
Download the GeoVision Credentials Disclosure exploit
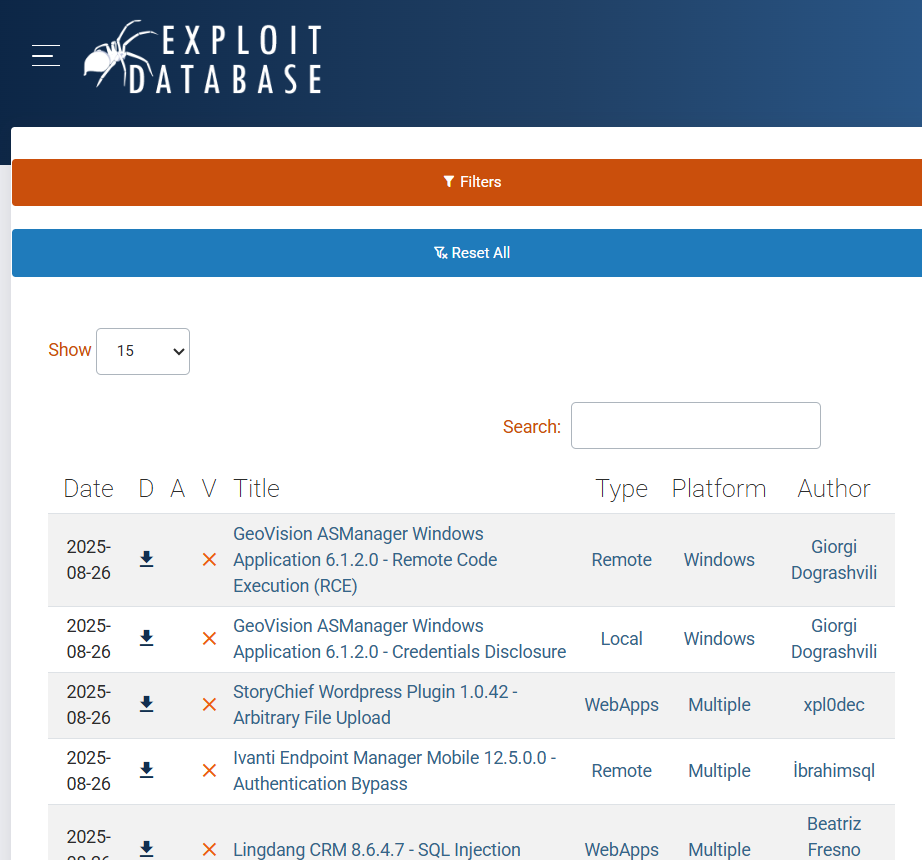[x=146, y=638]
